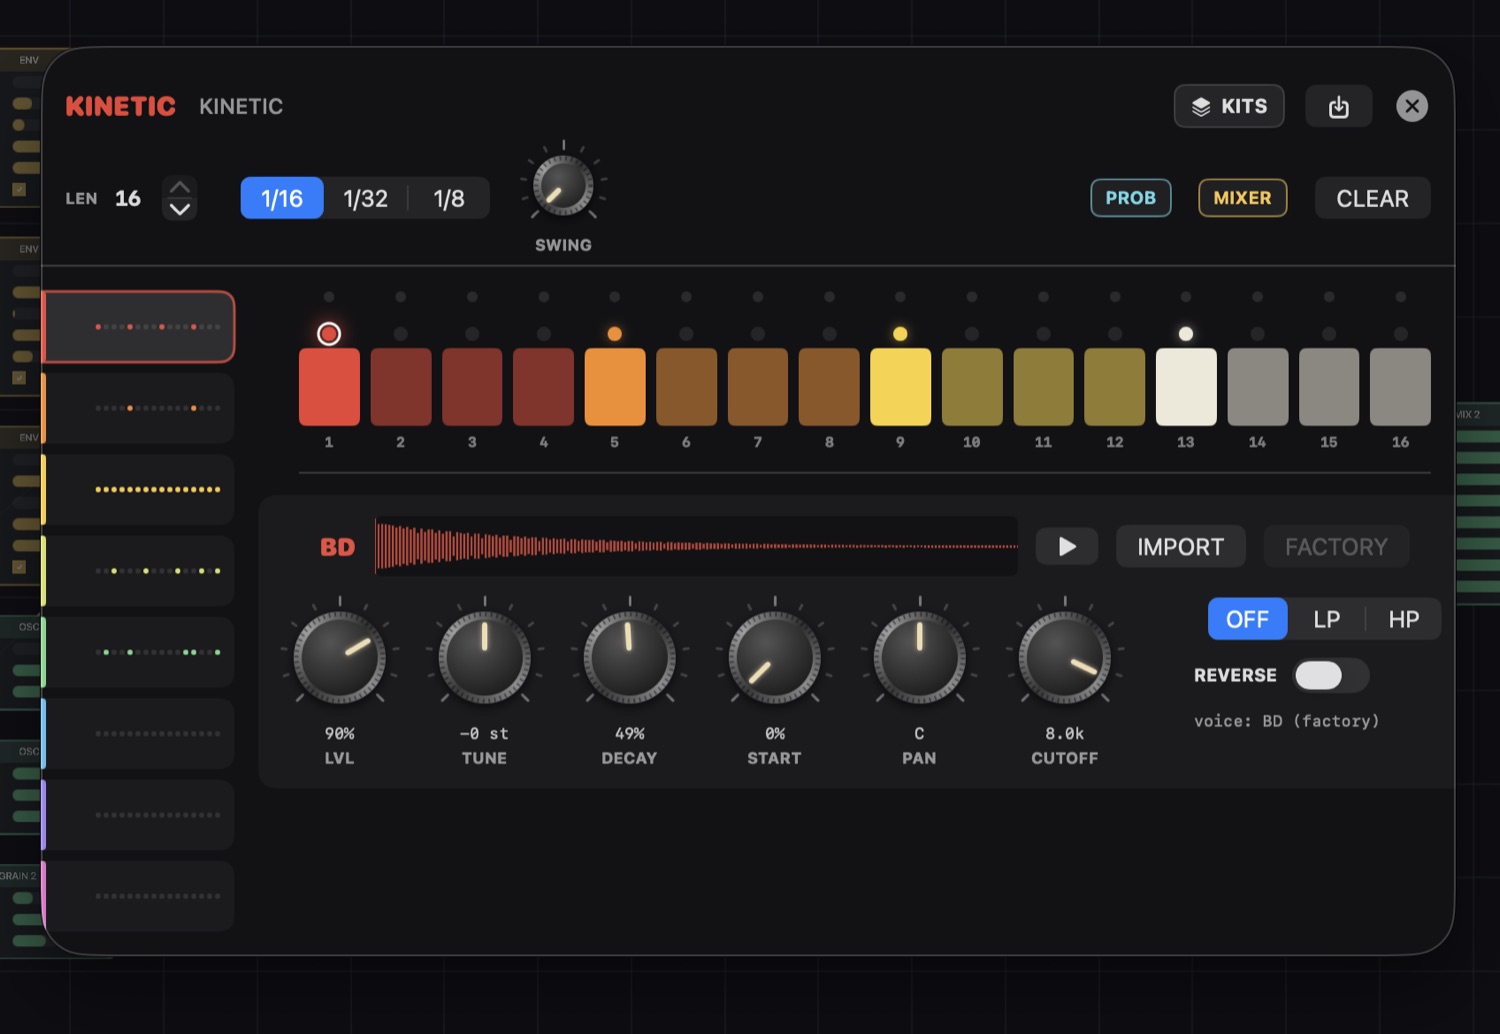Select the orange second drum track lane
Image resolution: width=1500 pixels, height=1034 pixels.
point(139,408)
